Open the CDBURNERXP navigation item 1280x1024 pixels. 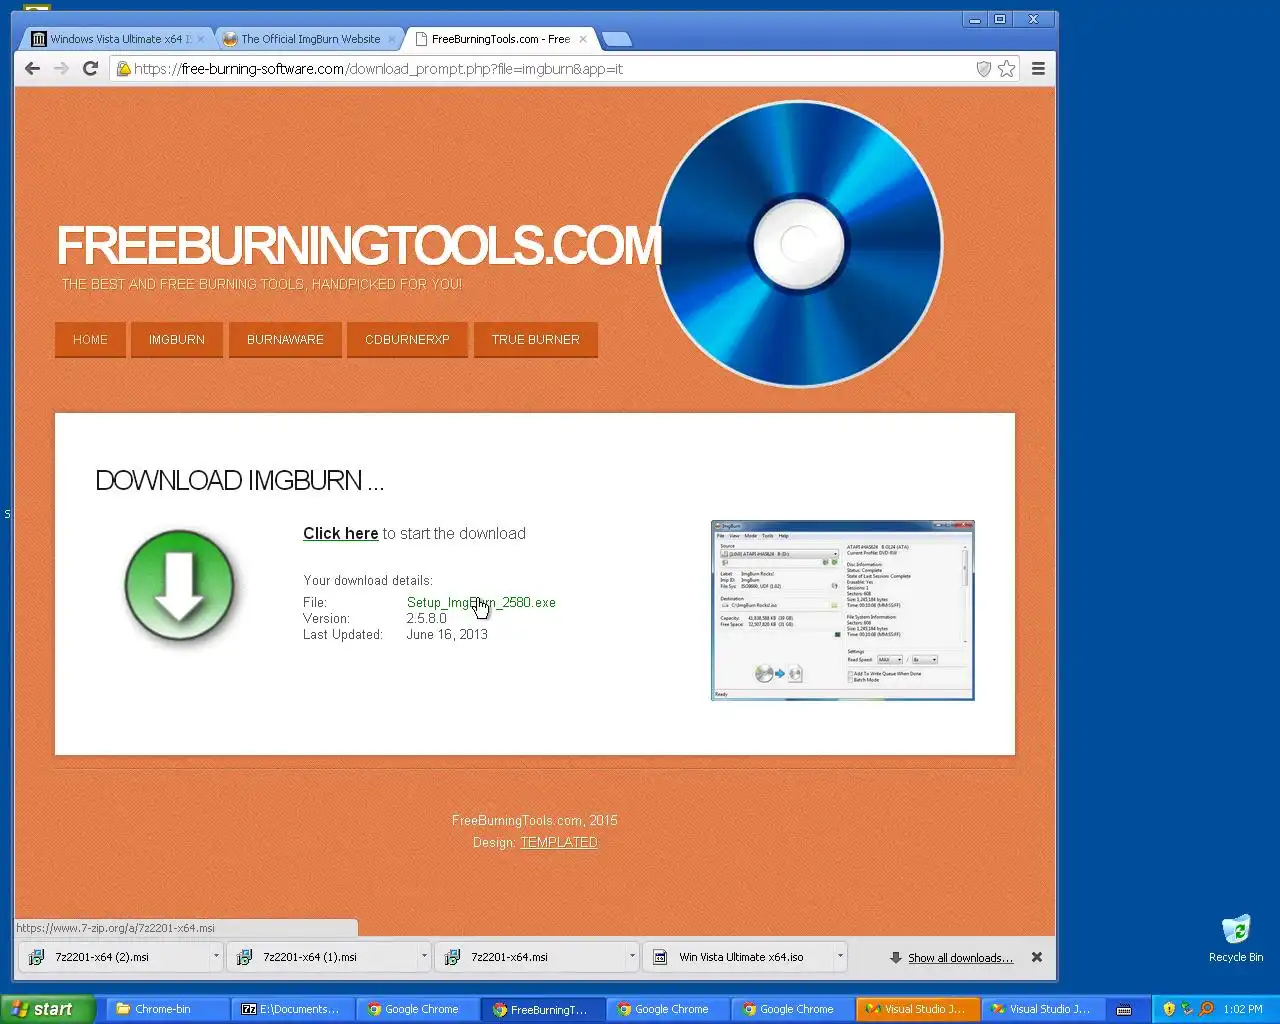click(x=407, y=340)
